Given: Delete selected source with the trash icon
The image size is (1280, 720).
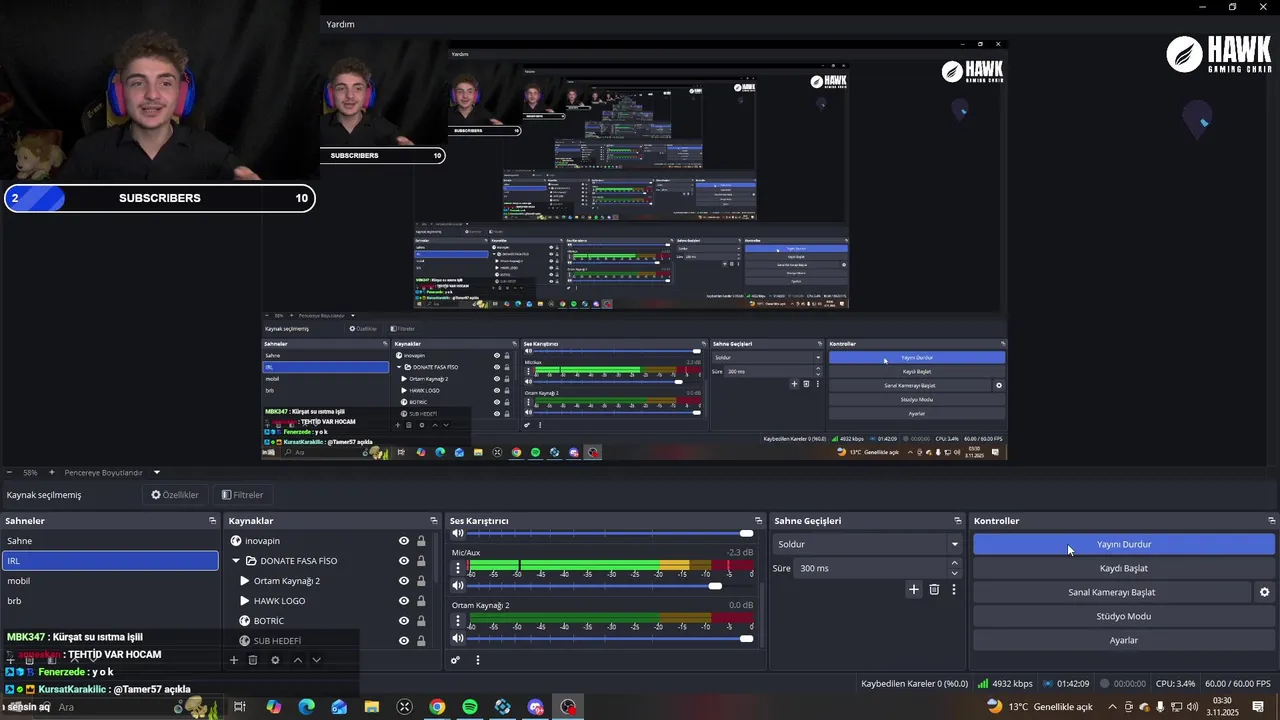Looking at the screenshot, I should 253,660.
